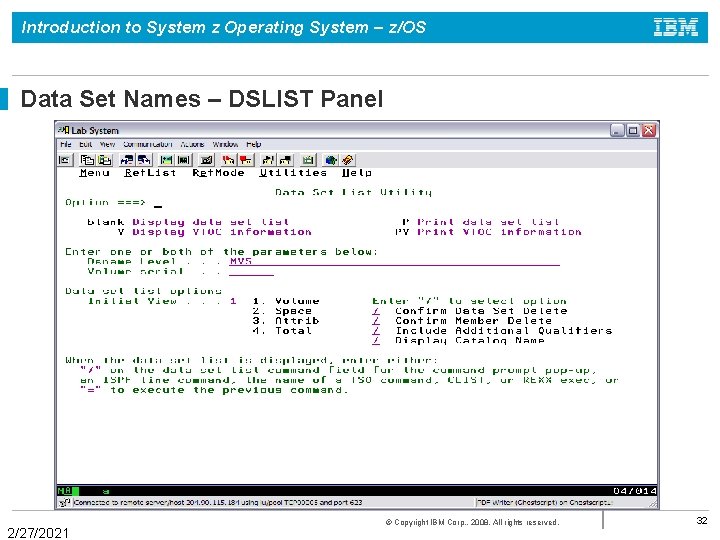Open Utilities in the ISPF action bar
This screenshot has width=720, height=540.
click(293, 173)
